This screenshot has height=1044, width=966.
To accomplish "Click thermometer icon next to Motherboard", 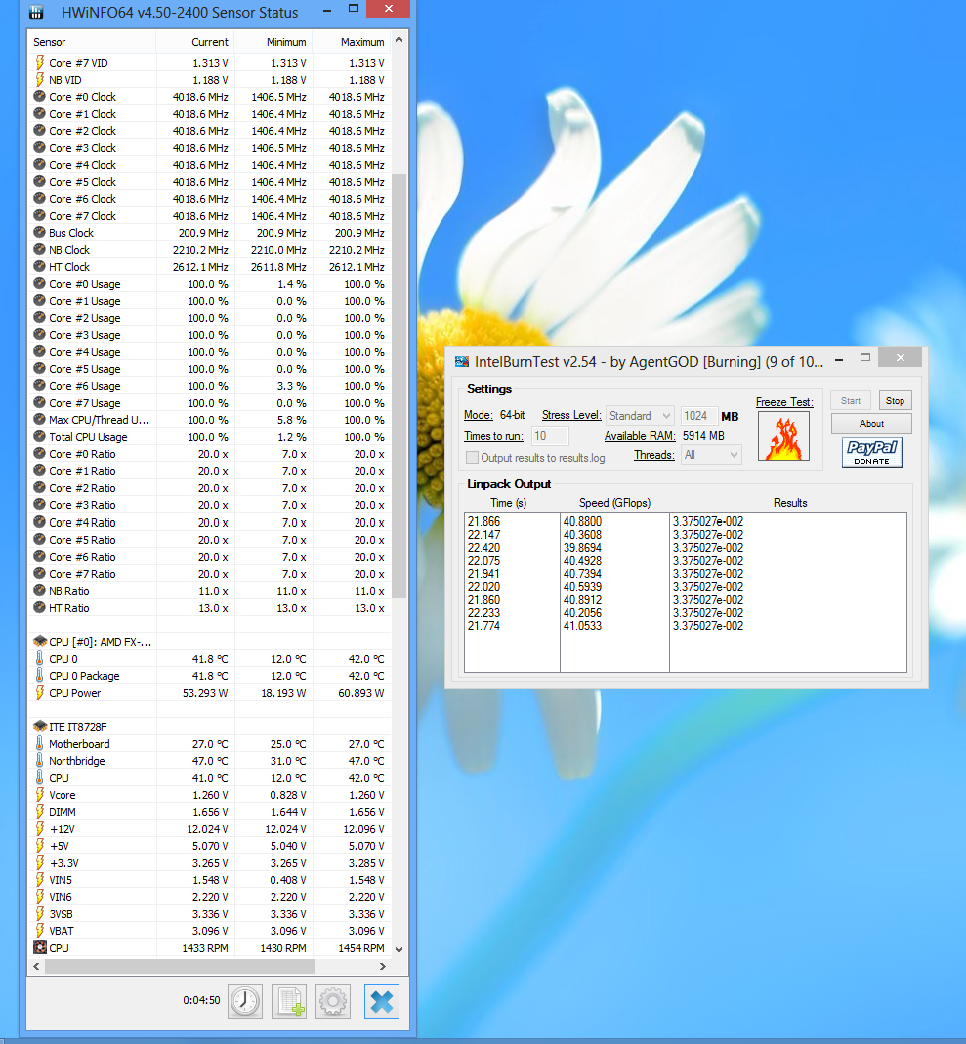I will (x=40, y=744).
